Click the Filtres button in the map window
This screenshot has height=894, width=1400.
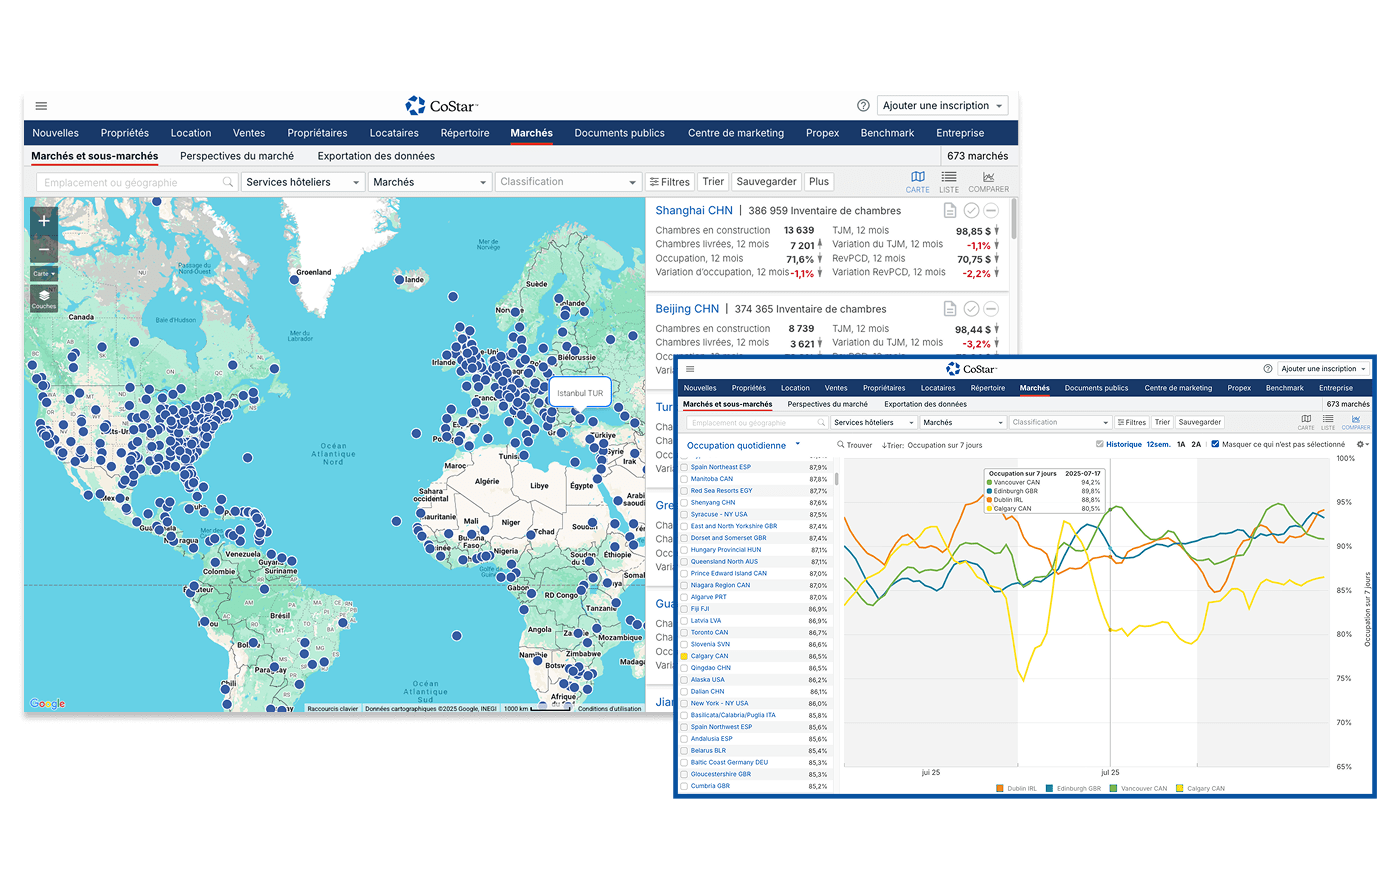tap(669, 182)
